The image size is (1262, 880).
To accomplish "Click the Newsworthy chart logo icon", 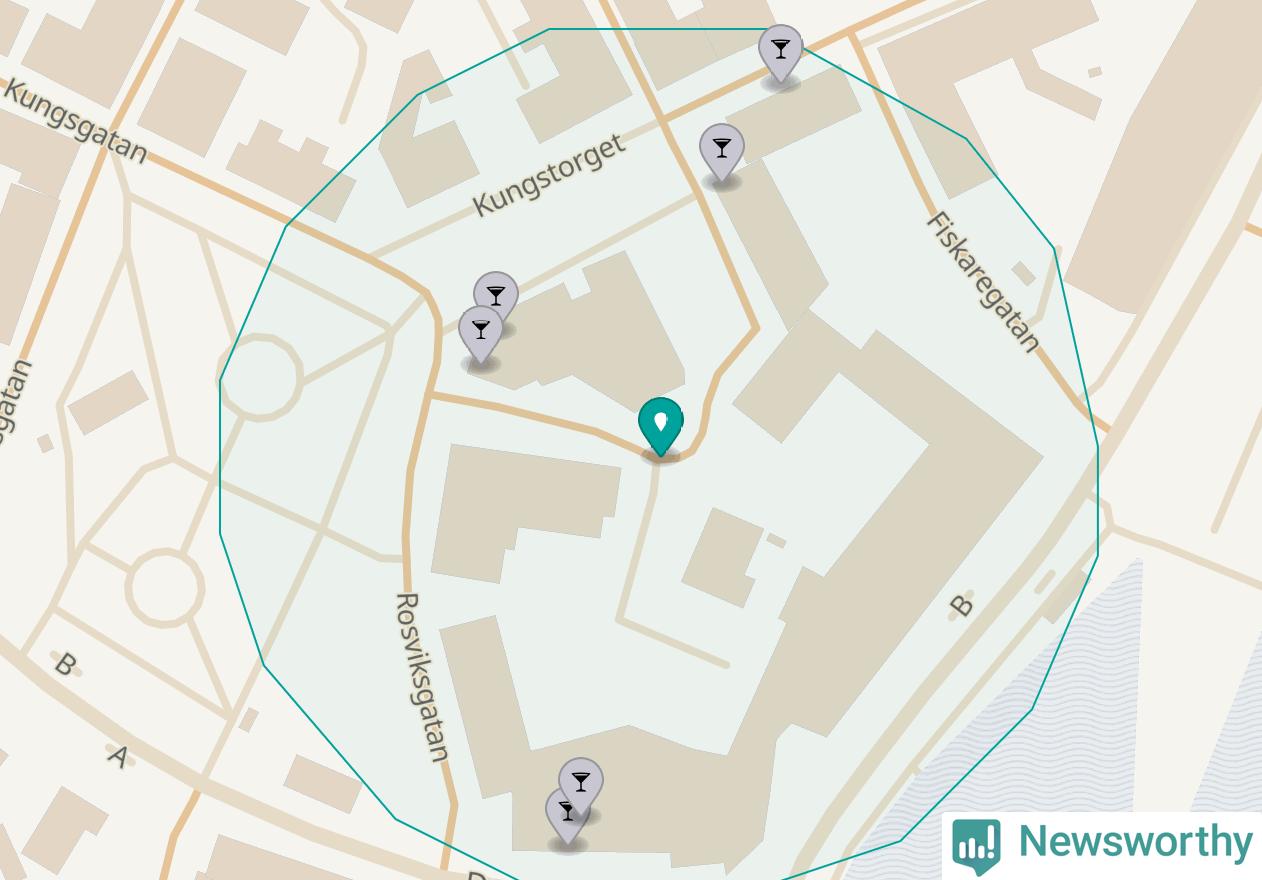I will pos(976,846).
